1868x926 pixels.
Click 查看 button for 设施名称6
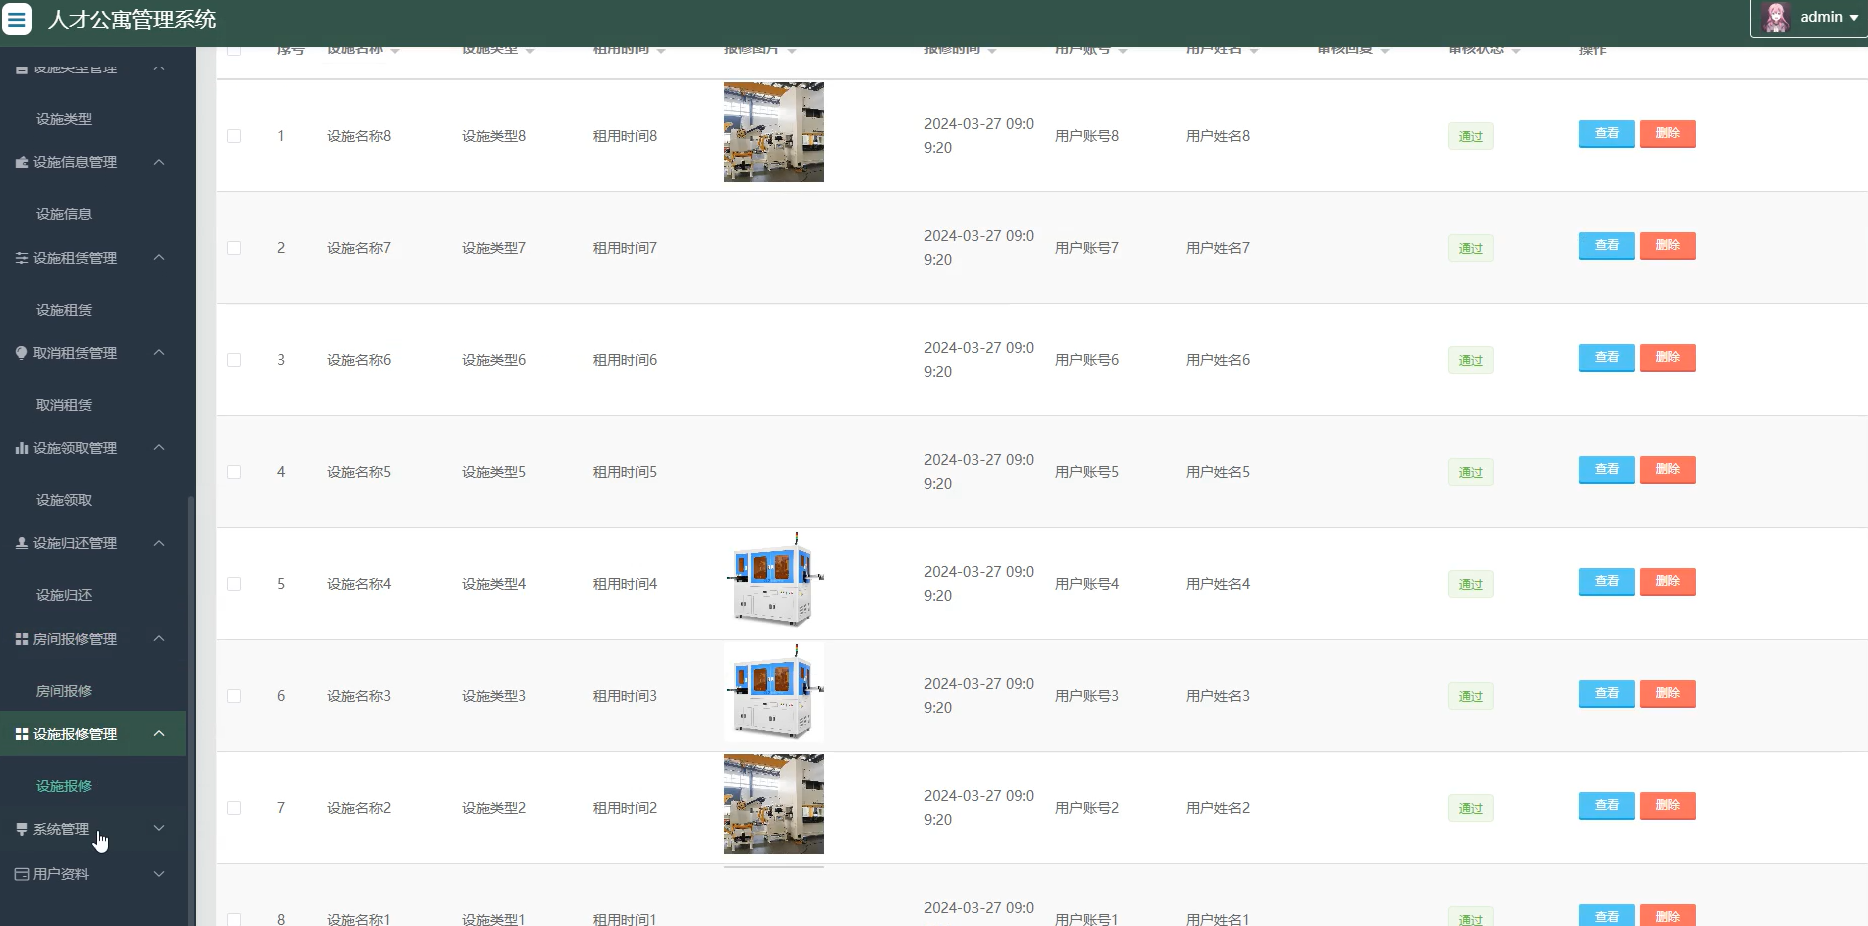tap(1606, 358)
